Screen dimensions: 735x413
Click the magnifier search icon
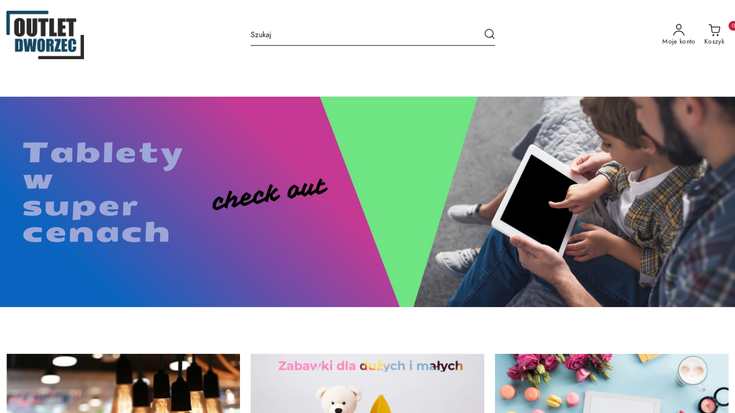[489, 34]
